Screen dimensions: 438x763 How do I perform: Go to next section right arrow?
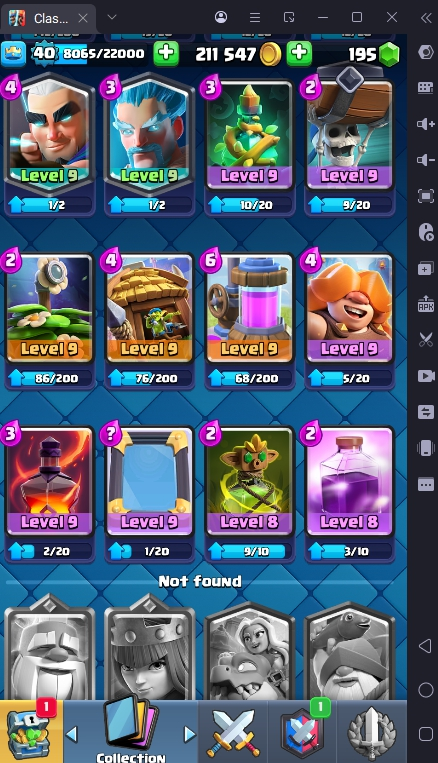pos(190,734)
